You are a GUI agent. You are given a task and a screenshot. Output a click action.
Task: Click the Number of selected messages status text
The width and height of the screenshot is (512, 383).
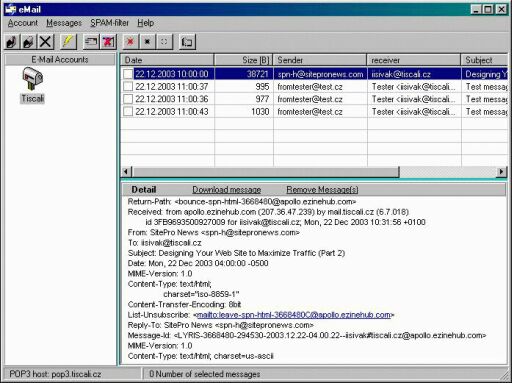(205, 374)
